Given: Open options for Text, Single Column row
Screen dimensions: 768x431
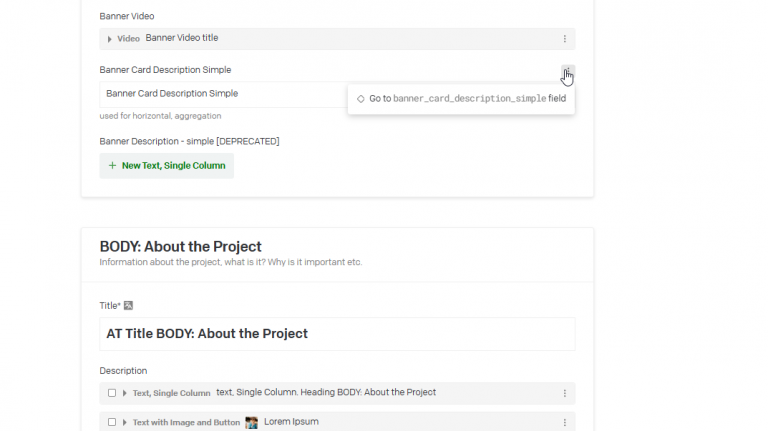Looking at the screenshot, I should (x=564, y=393).
